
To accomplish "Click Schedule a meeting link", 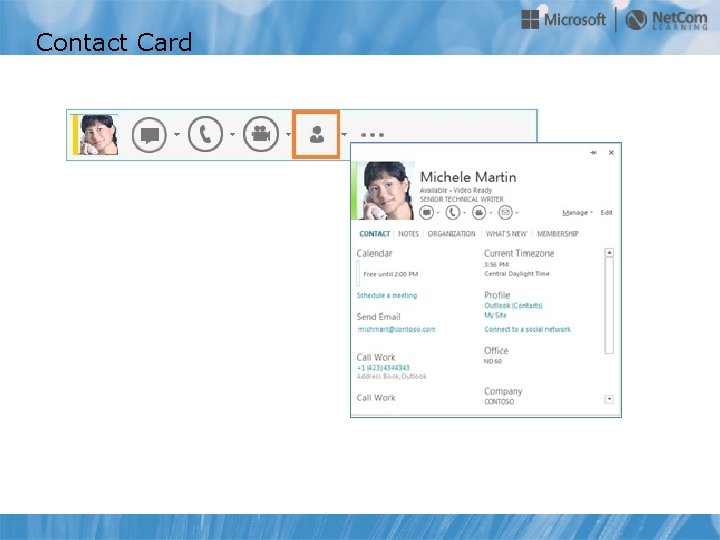I will 387,295.
